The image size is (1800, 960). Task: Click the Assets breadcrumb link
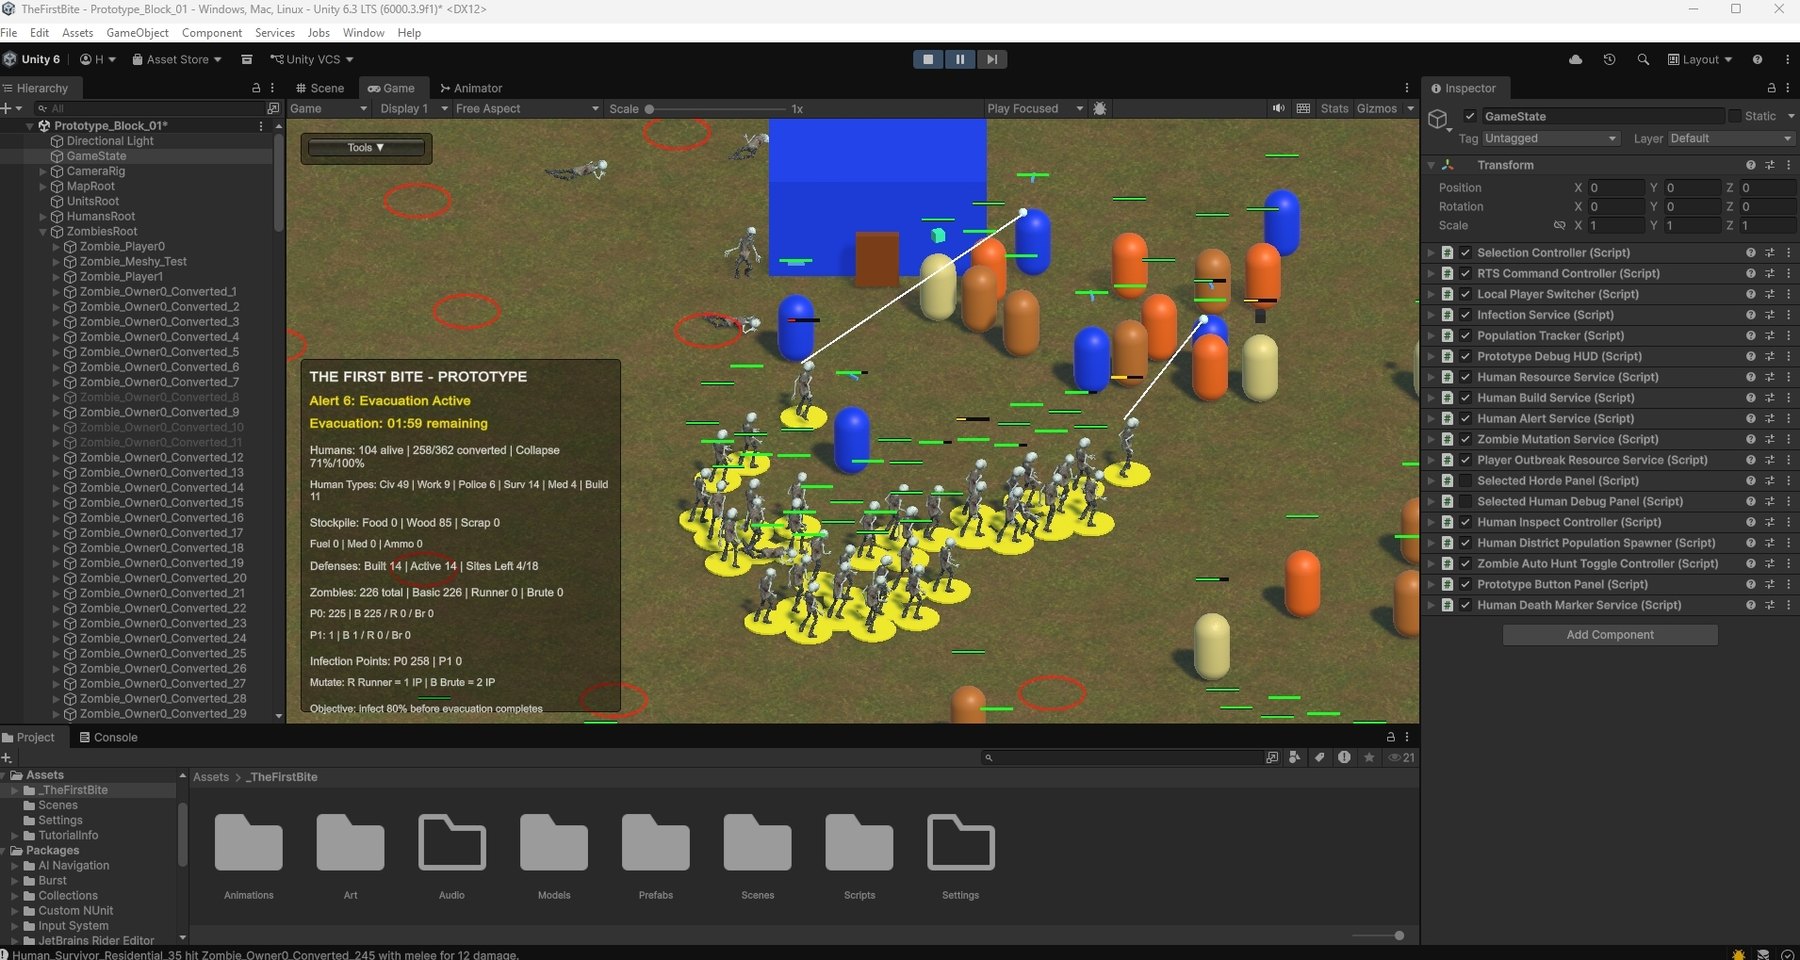click(211, 777)
